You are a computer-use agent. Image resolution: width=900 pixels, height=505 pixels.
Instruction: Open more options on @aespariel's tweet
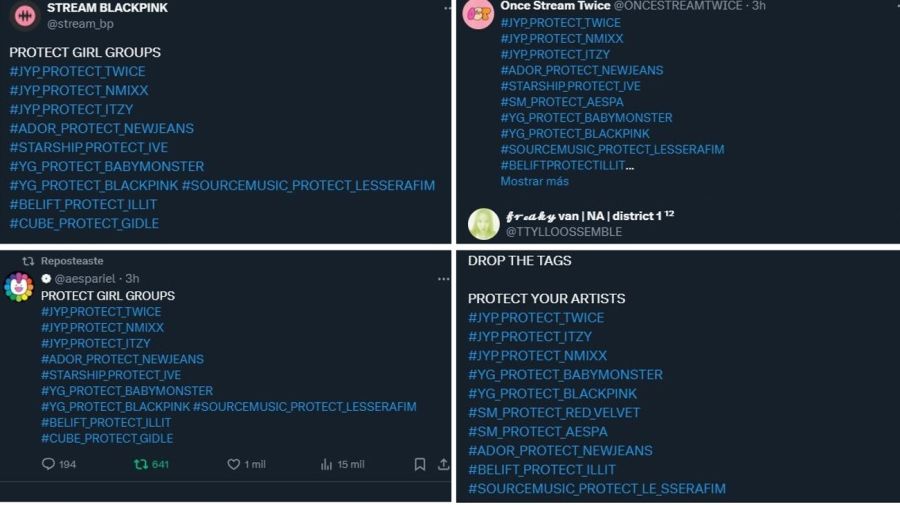coord(443,279)
